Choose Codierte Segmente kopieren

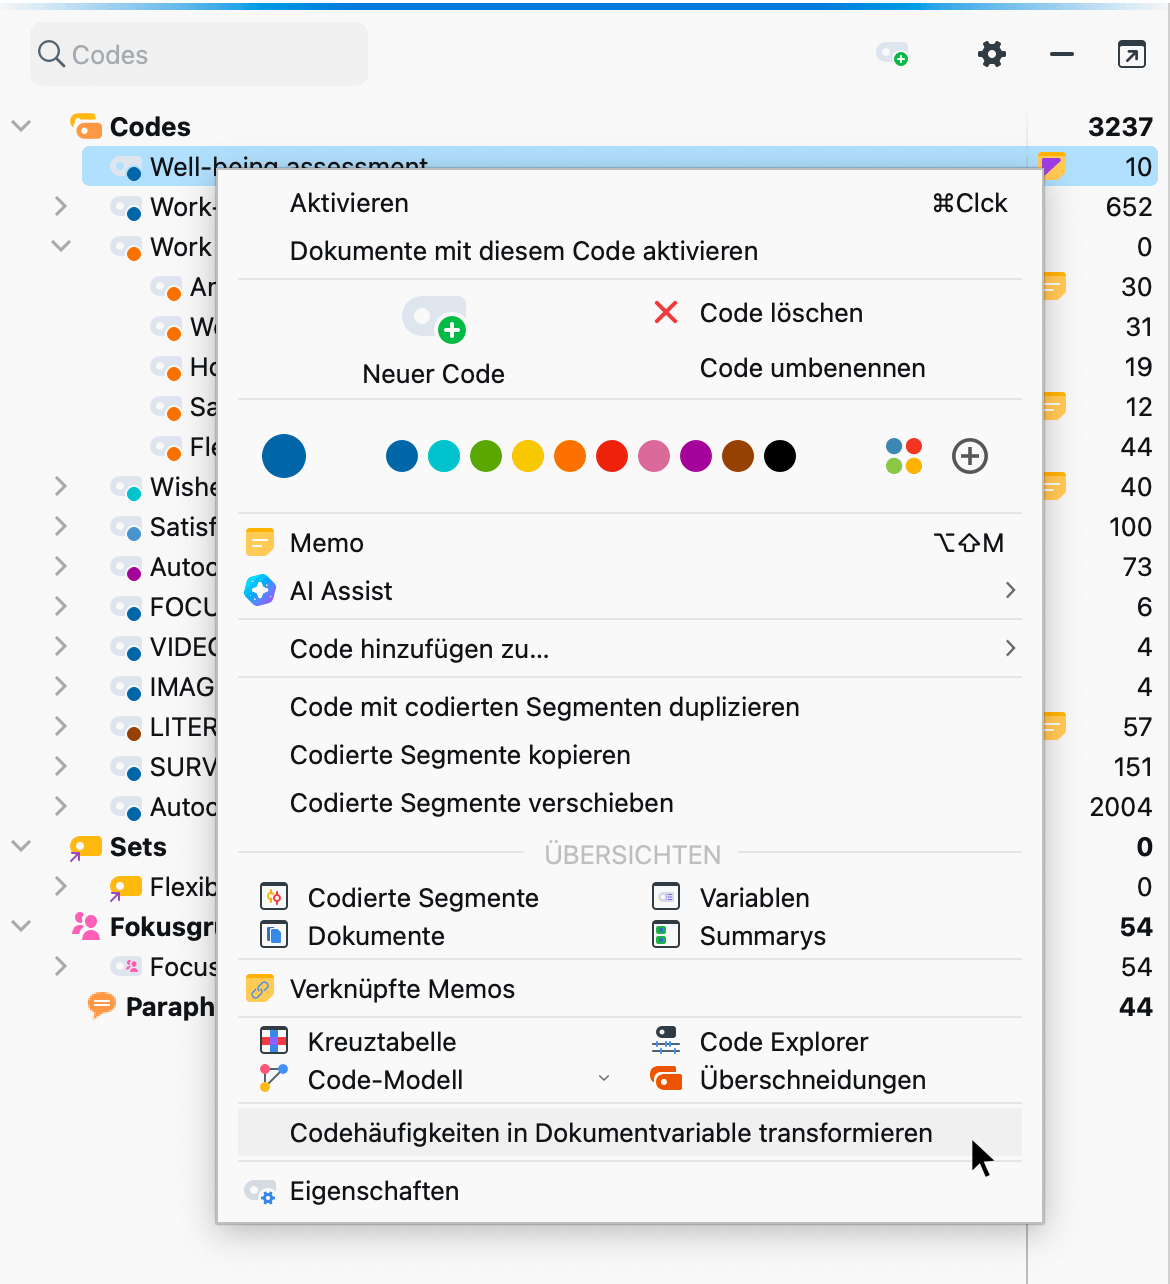point(630,755)
